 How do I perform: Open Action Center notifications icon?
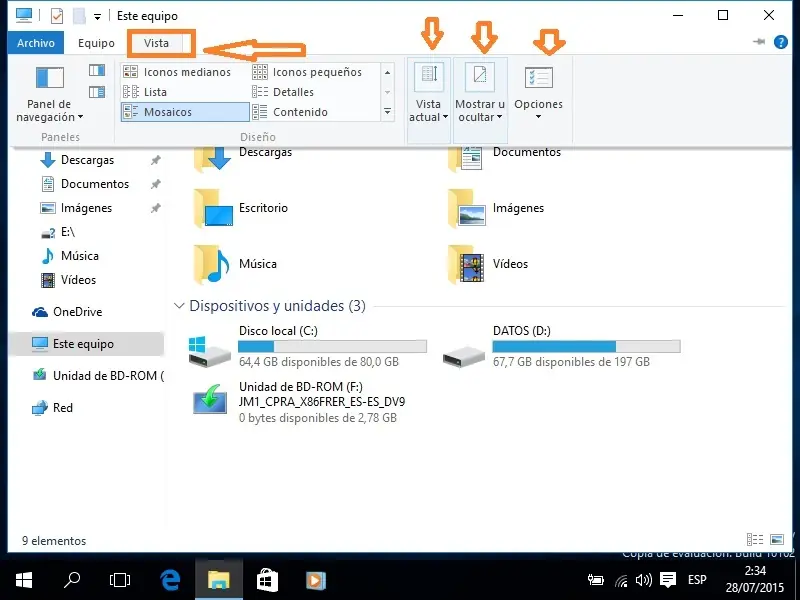tap(668, 580)
